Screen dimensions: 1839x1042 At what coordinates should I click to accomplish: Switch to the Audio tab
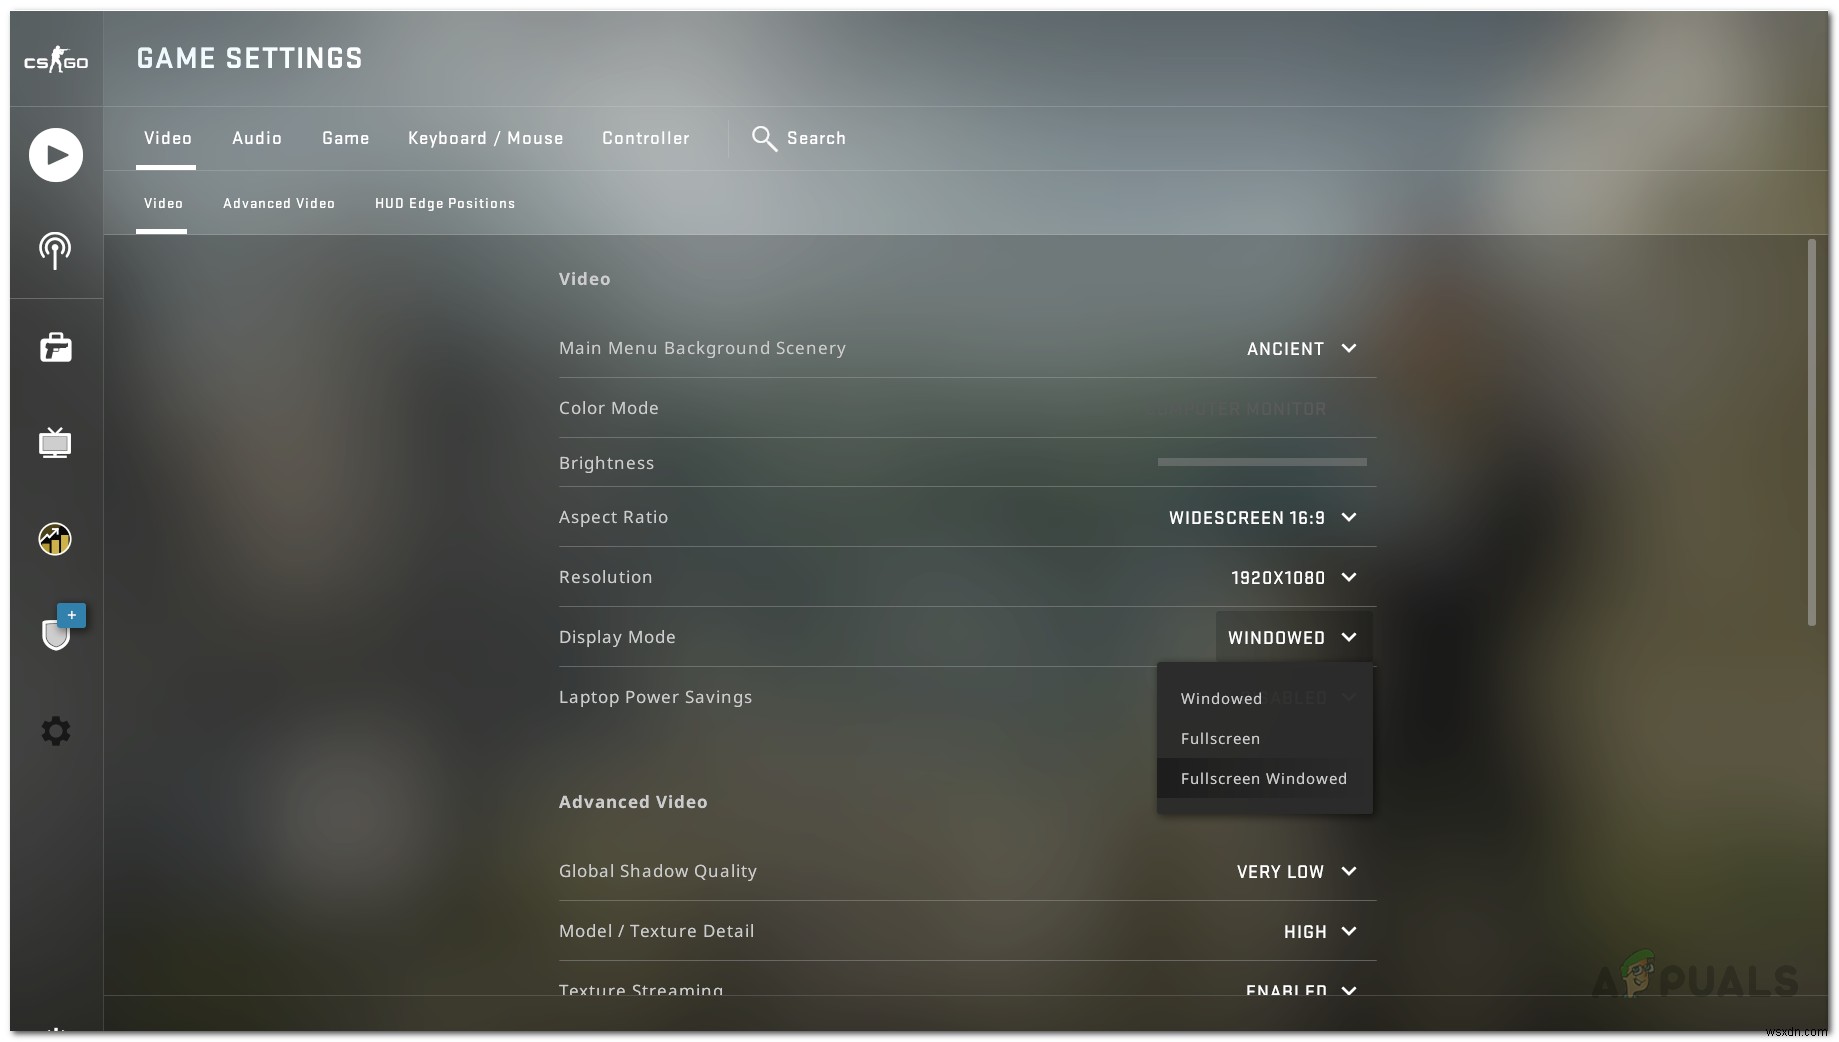257,138
